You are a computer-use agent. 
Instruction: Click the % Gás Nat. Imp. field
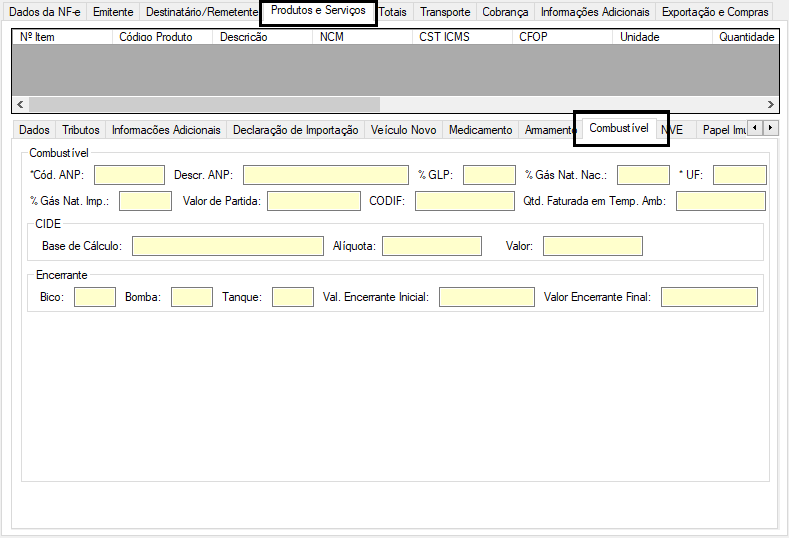145,201
